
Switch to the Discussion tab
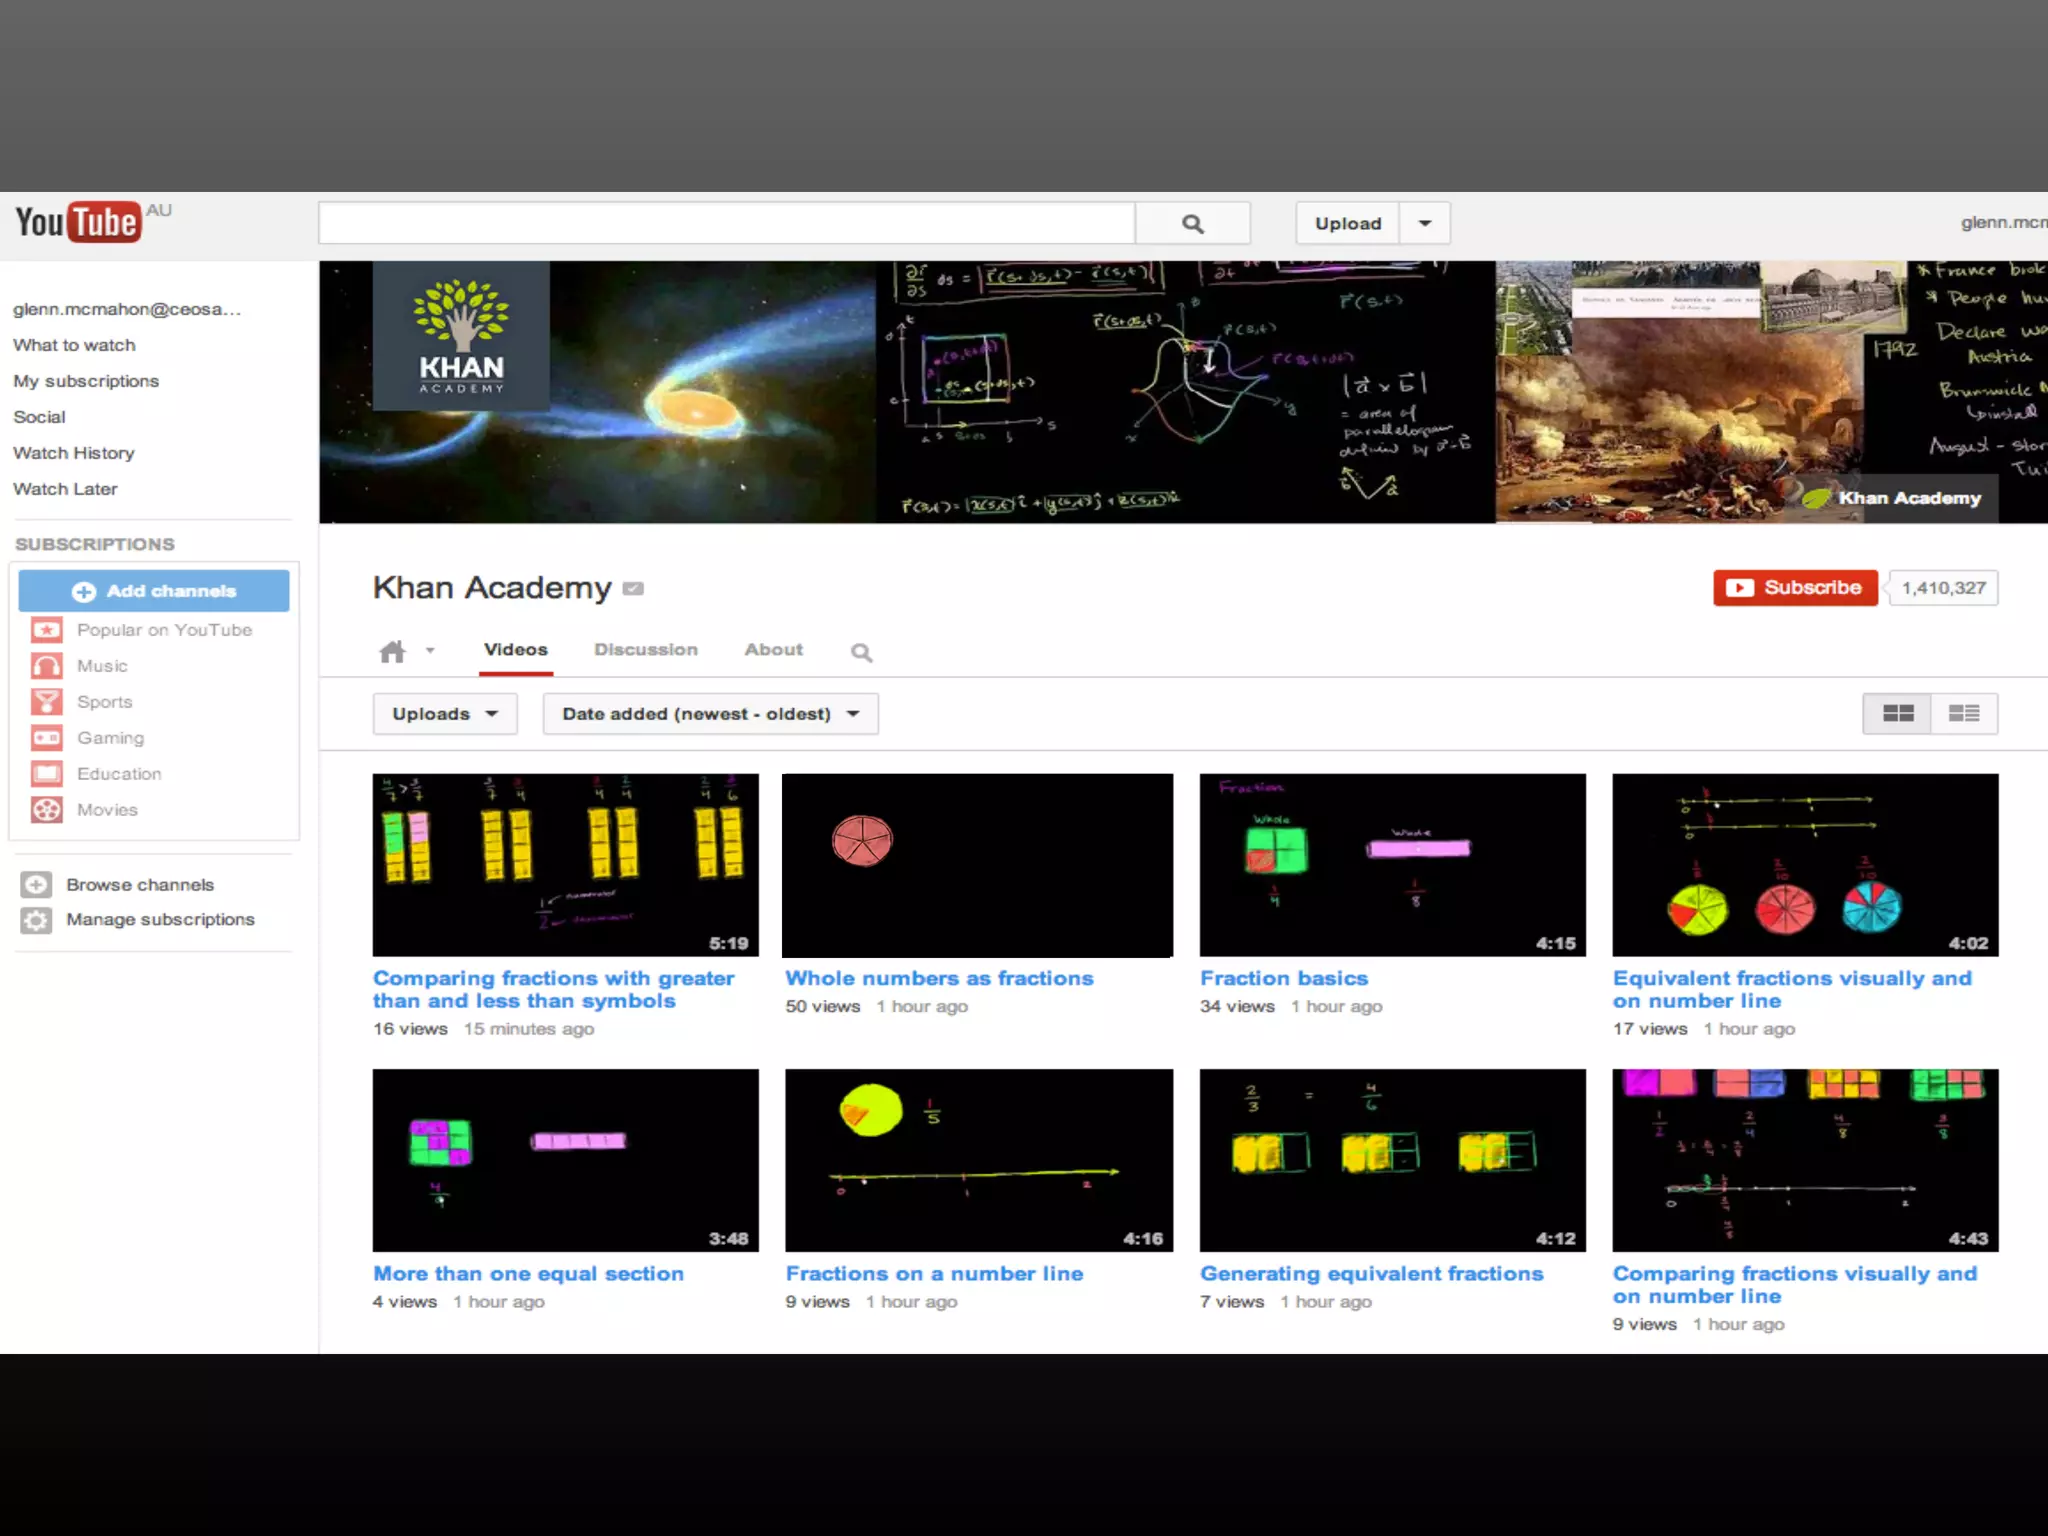pos(646,650)
